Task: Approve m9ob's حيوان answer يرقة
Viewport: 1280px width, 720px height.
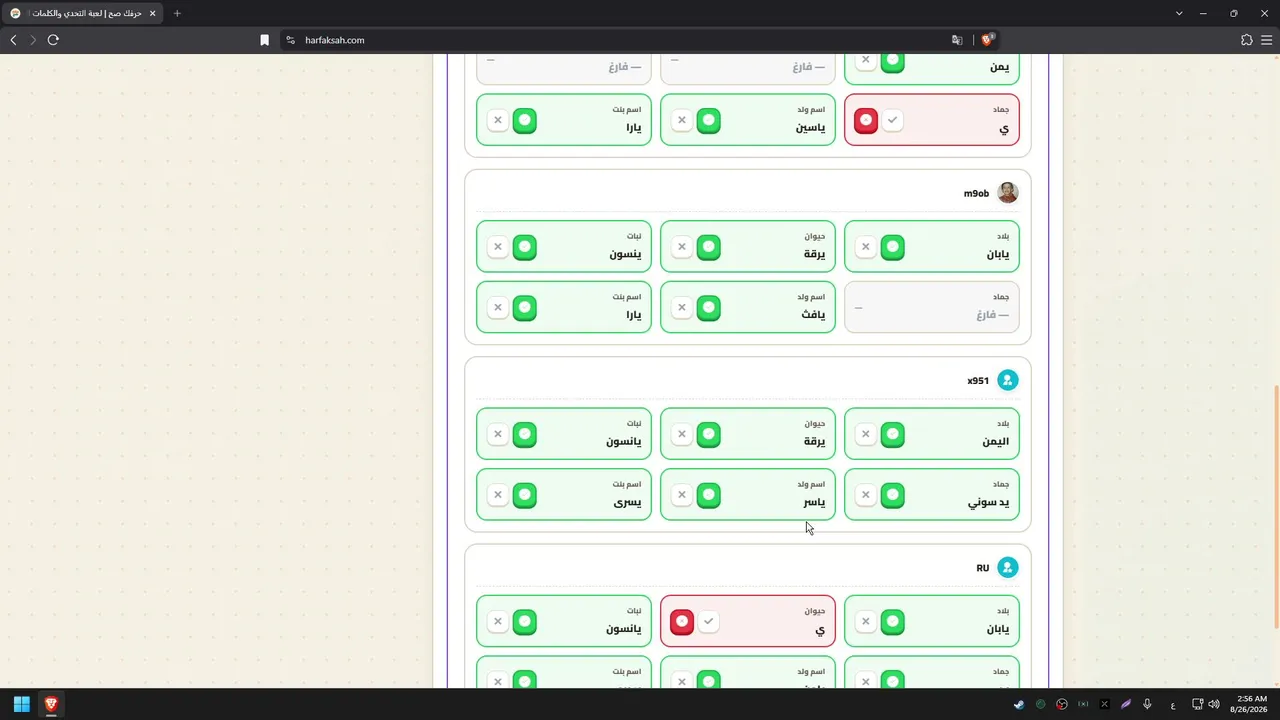Action: 709,247
